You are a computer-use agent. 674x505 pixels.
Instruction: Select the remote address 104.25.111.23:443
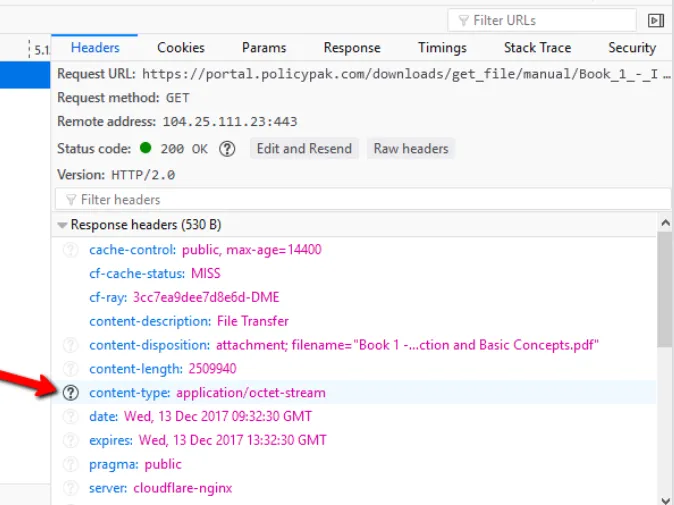(x=230, y=122)
